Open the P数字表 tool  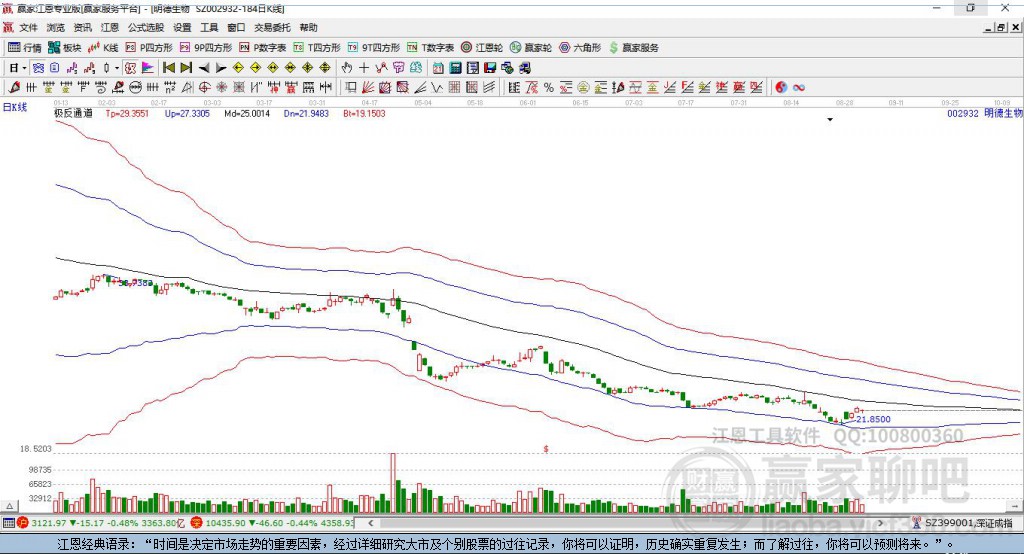coord(263,48)
